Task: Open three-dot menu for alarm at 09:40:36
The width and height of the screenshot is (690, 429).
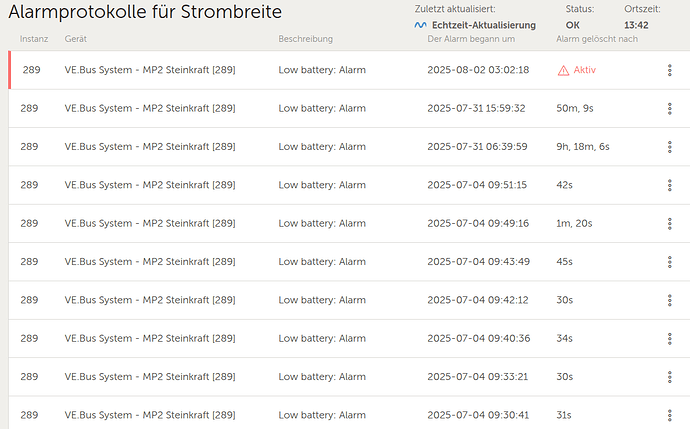Action: click(669, 338)
